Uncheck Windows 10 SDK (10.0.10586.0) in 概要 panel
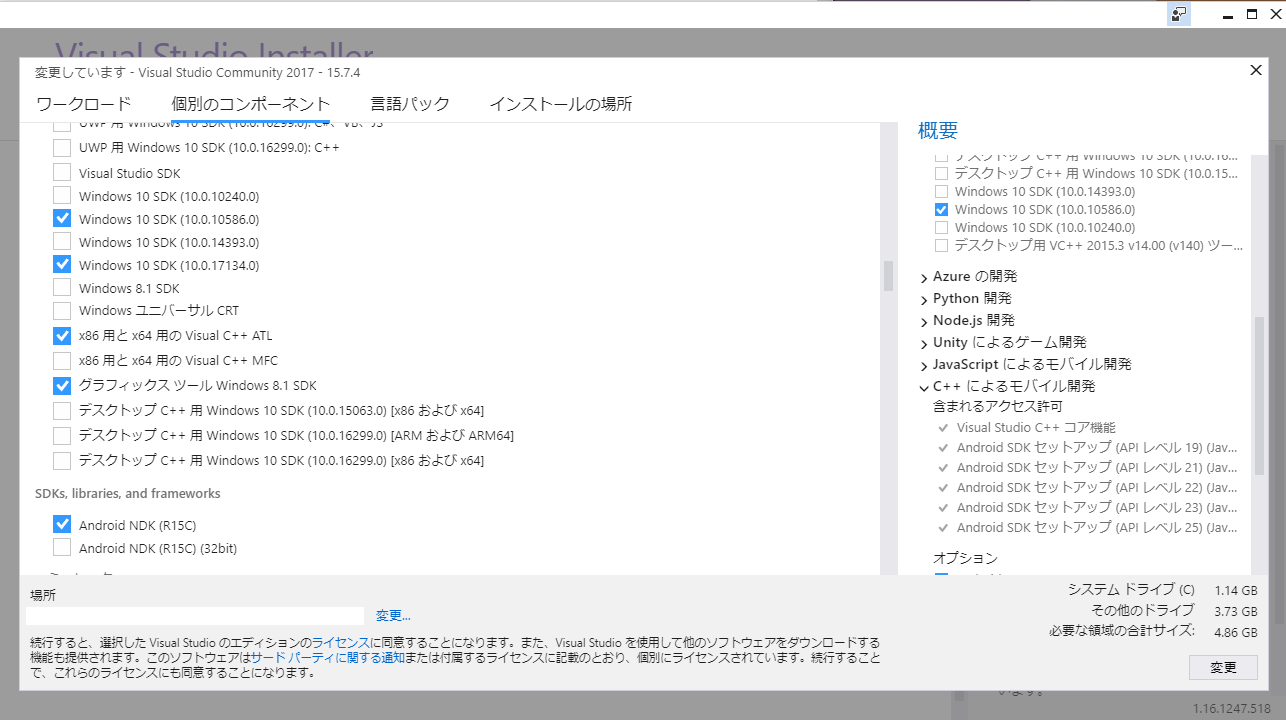Image resolution: width=1286 pixels, height=720 pixels. 941,209
